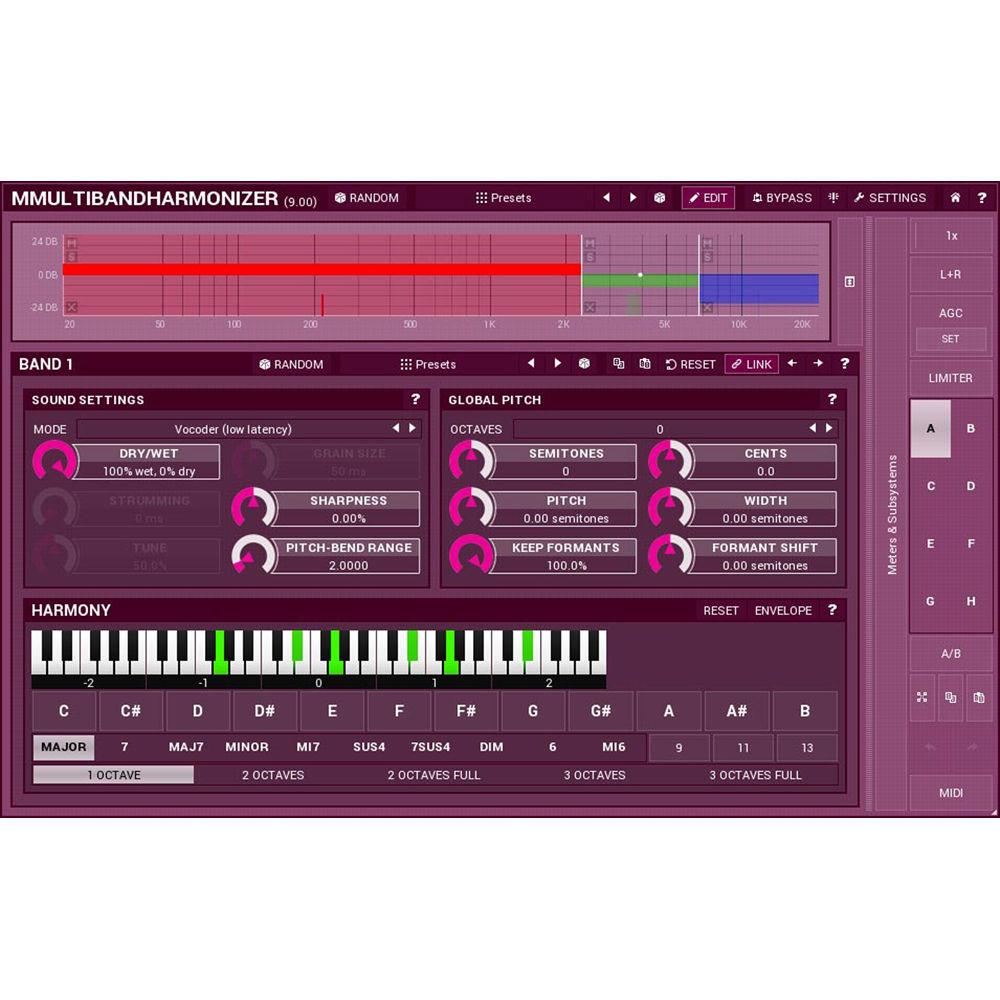This screenshot has width=1000, height=1000.
Task: Open the Presets browser
Action: tap(503, 197)
